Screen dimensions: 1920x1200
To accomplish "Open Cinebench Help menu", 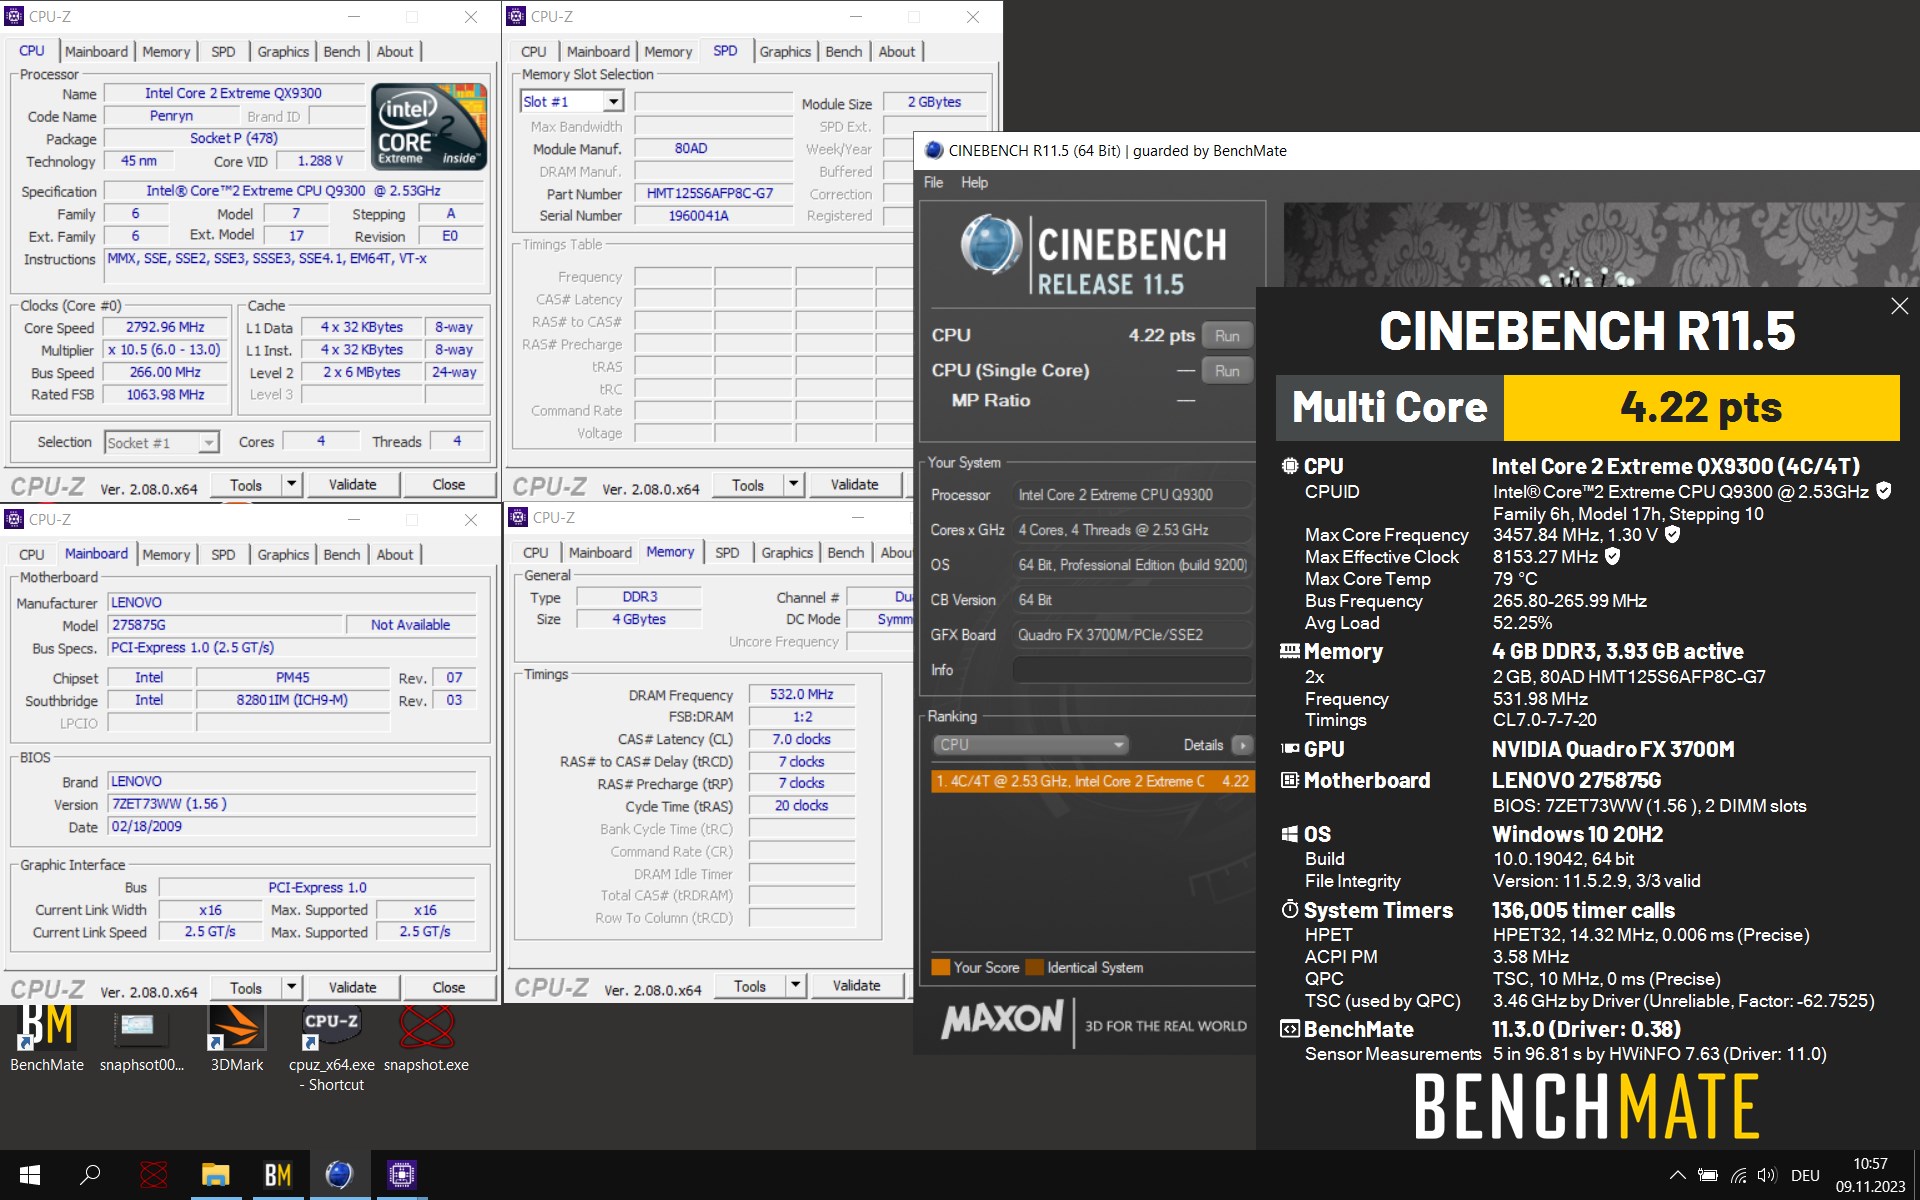I will pos(974,182).
